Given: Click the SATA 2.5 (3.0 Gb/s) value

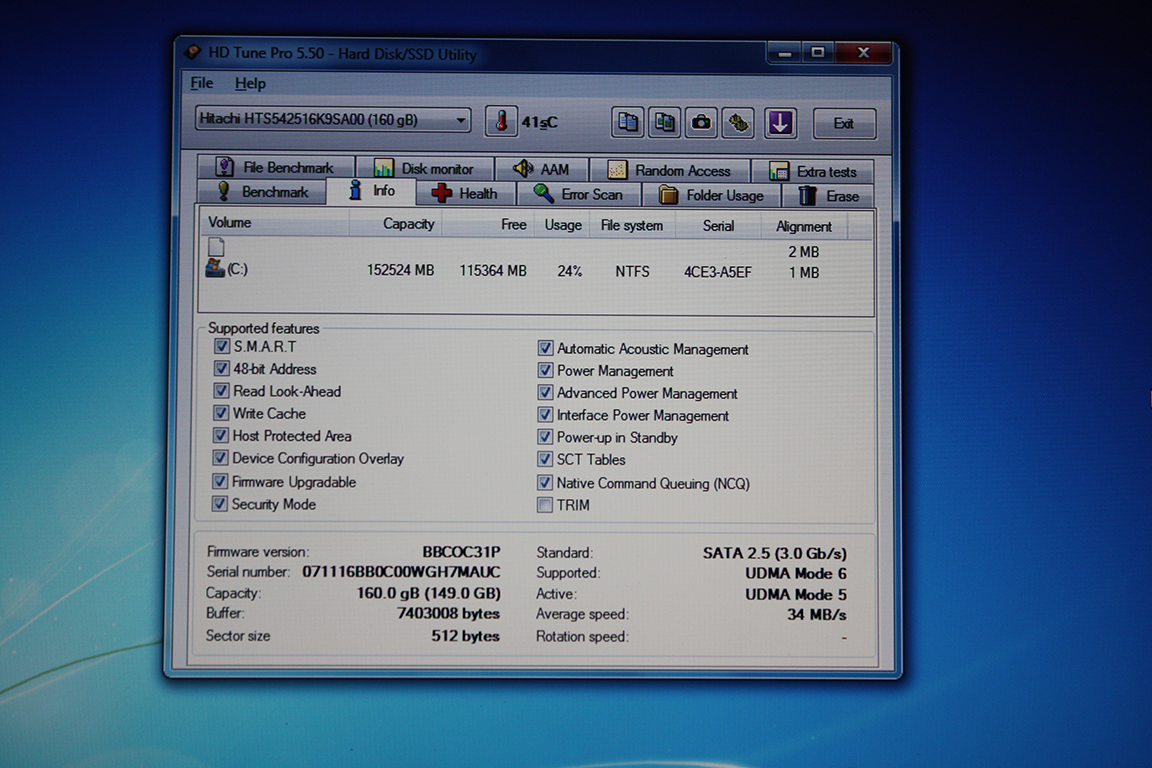Looking at the screenshot, I should 774,553.
